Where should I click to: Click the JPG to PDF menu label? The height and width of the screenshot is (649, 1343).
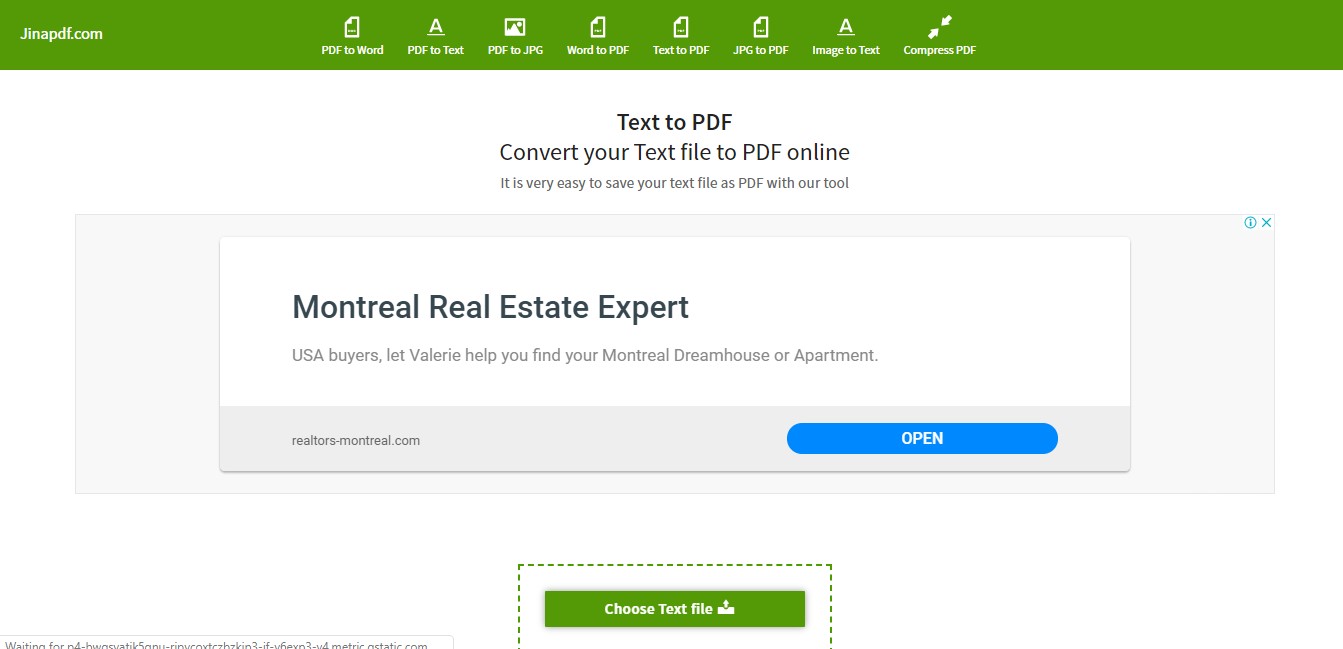tap(761, 50)
